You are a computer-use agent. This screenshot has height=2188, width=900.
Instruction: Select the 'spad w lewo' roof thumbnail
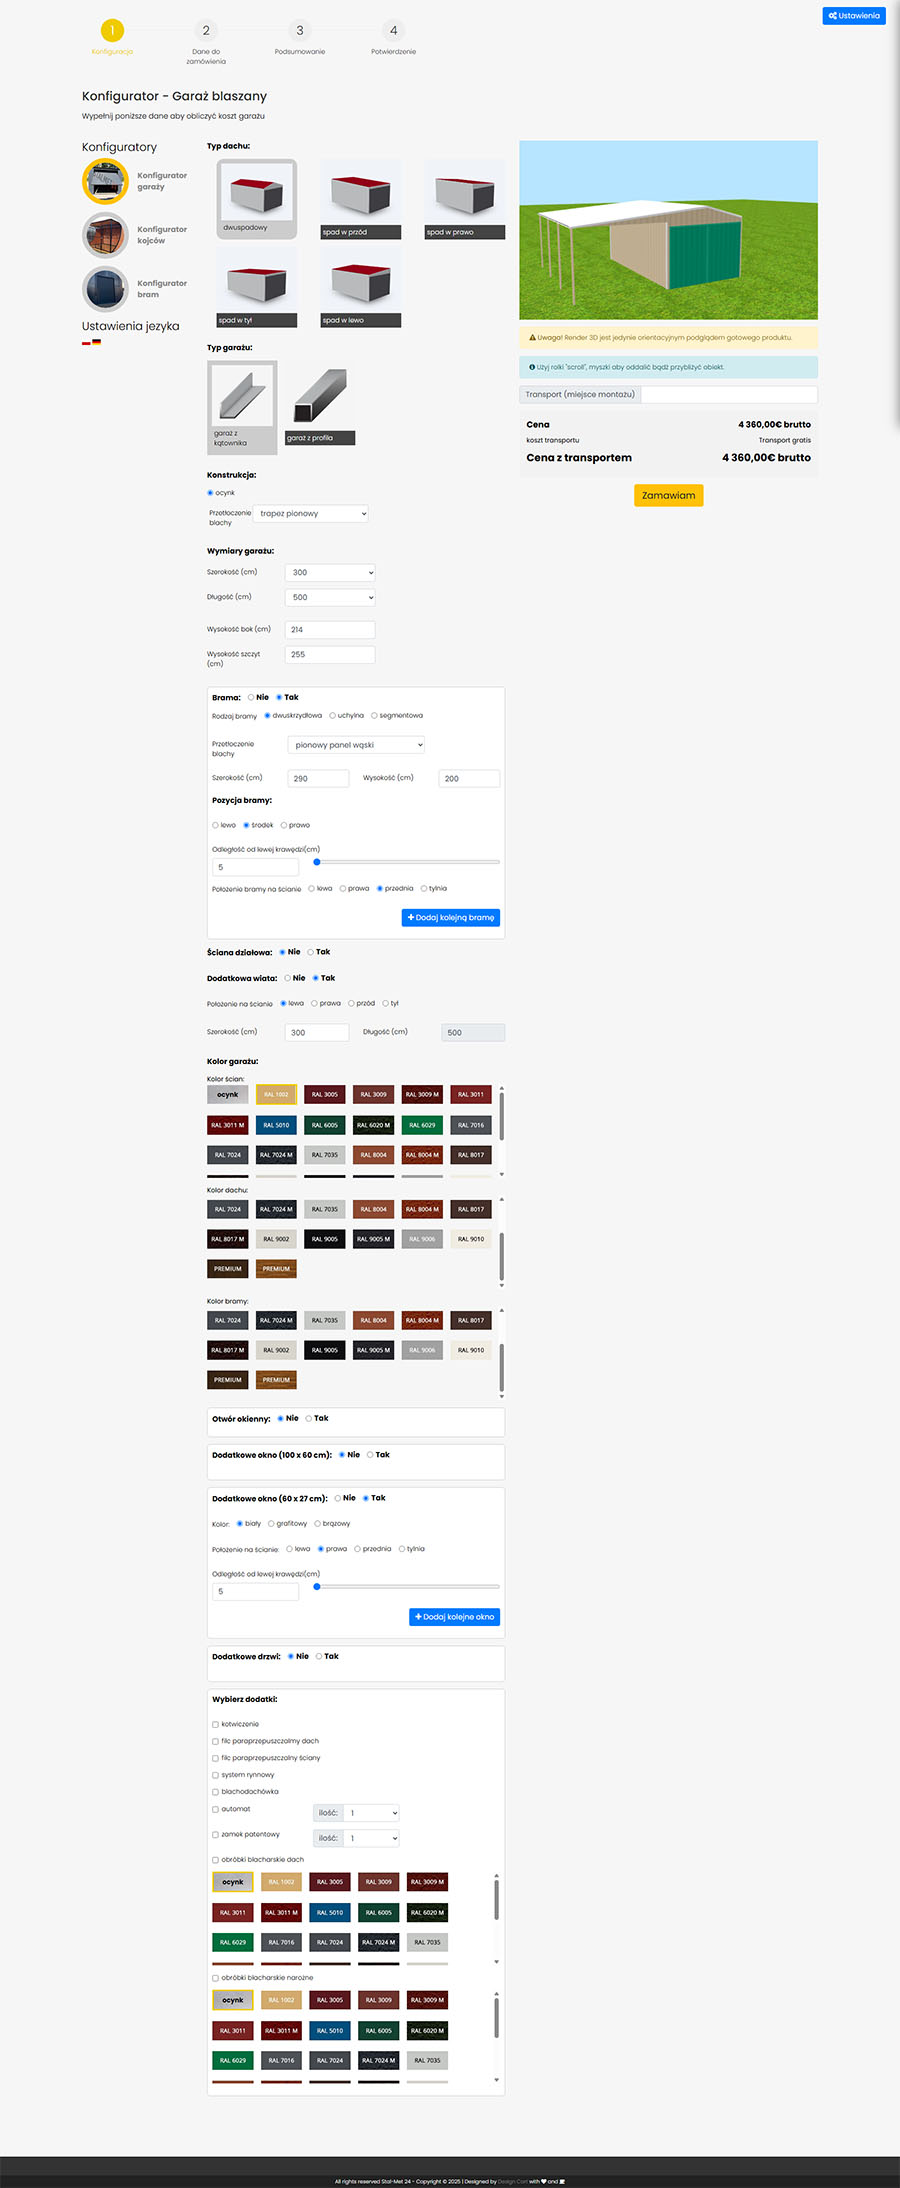click(360, 283)
